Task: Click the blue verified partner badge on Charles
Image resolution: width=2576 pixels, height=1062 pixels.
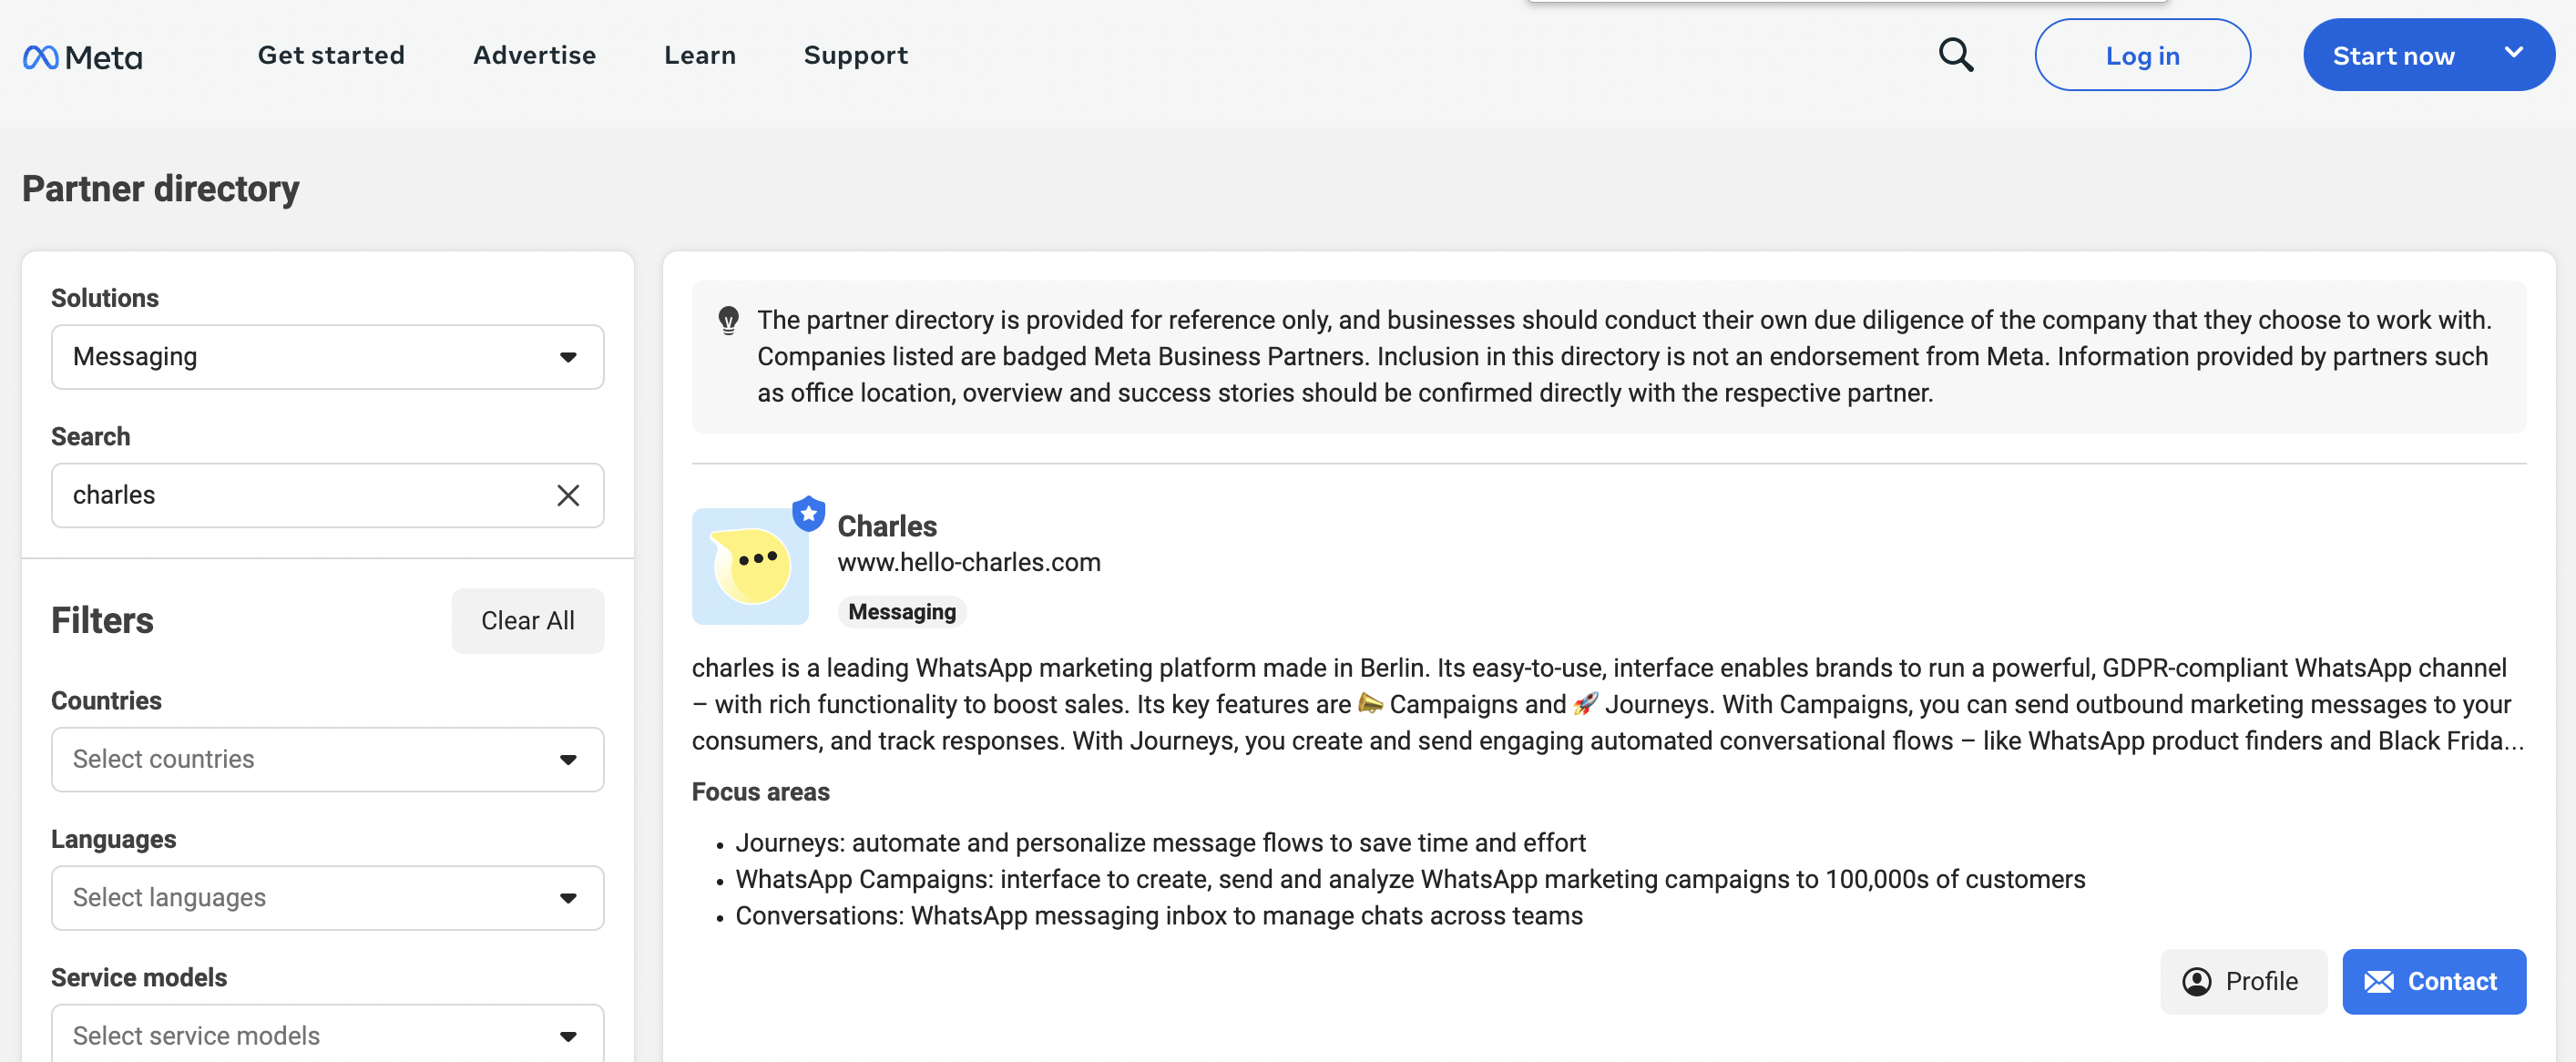Action: [808, 513]
